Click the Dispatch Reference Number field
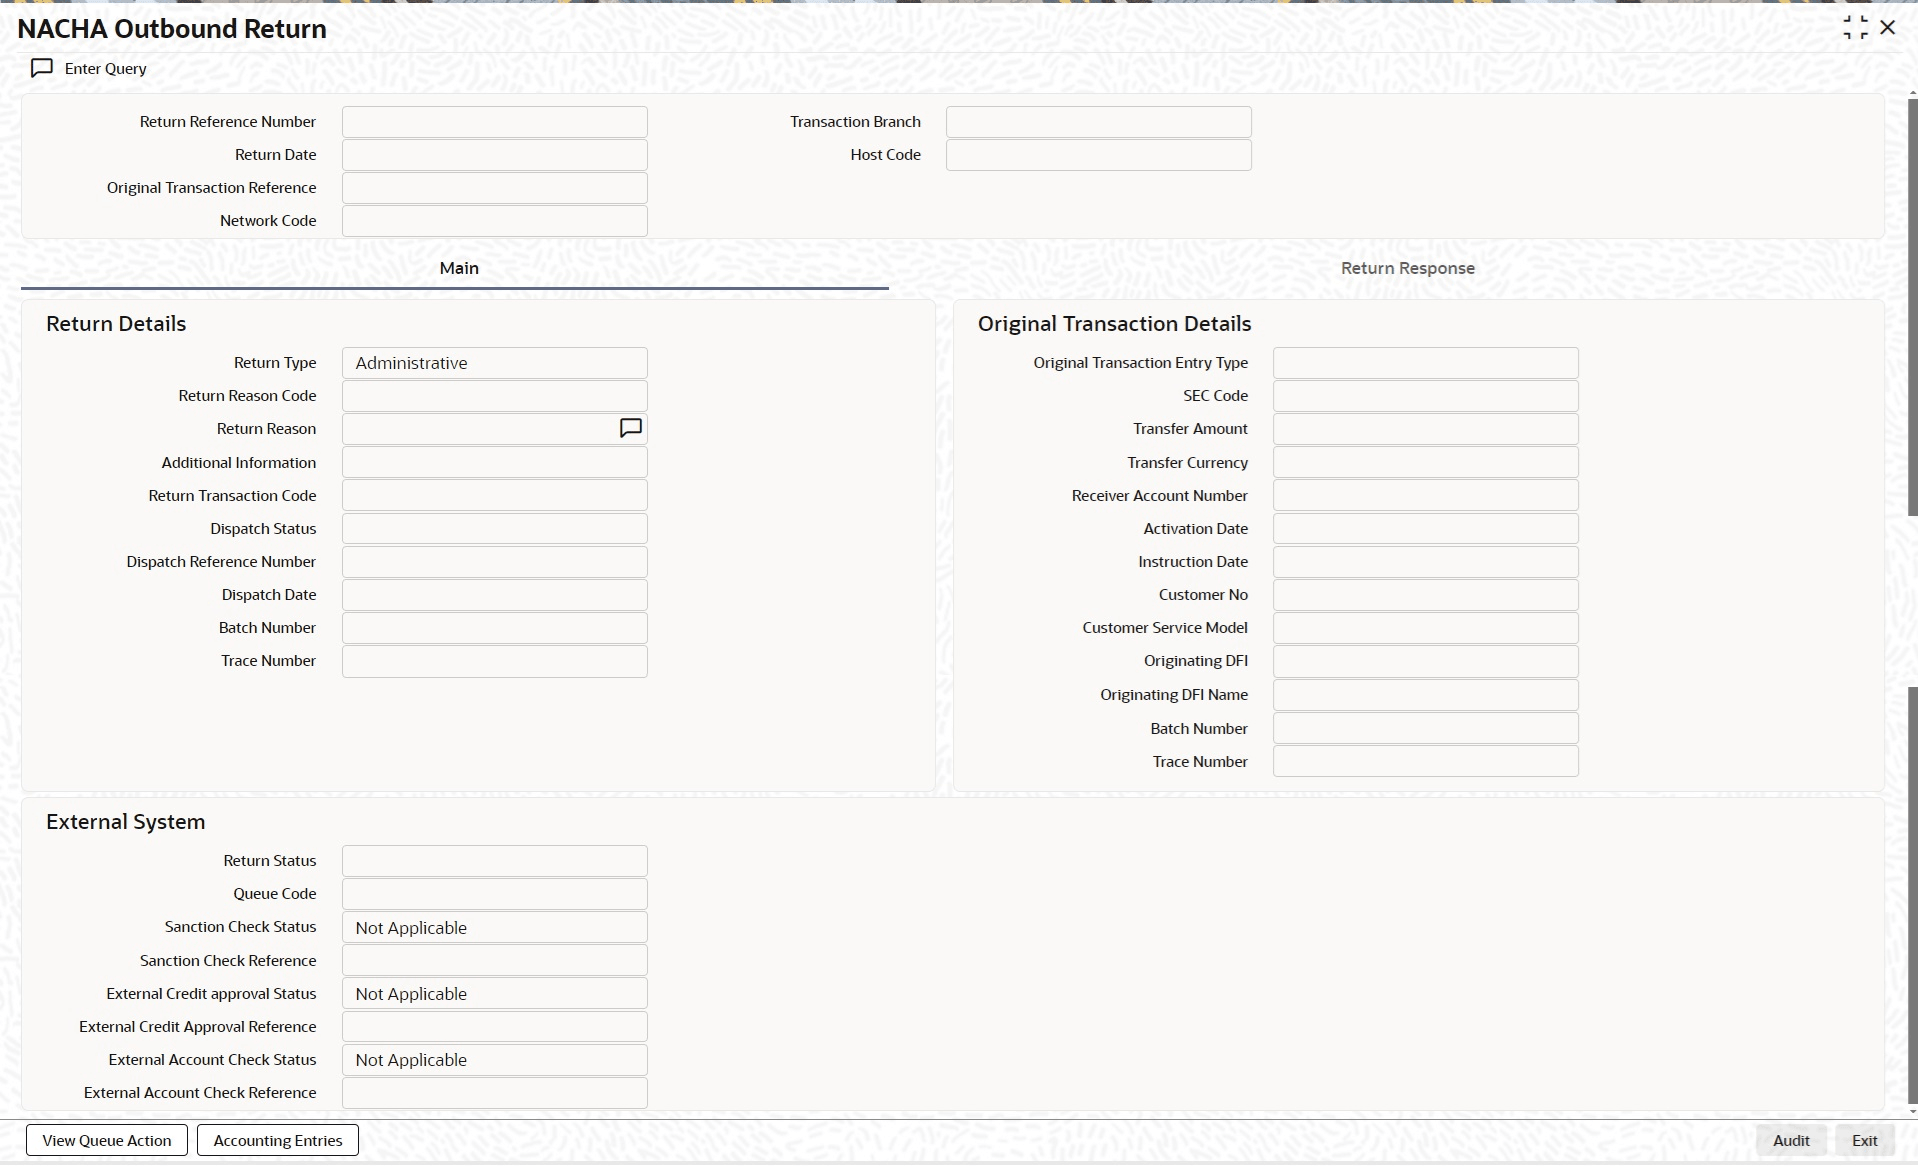This screenshot has width=1918, height=1166. (x=495, y=562)
